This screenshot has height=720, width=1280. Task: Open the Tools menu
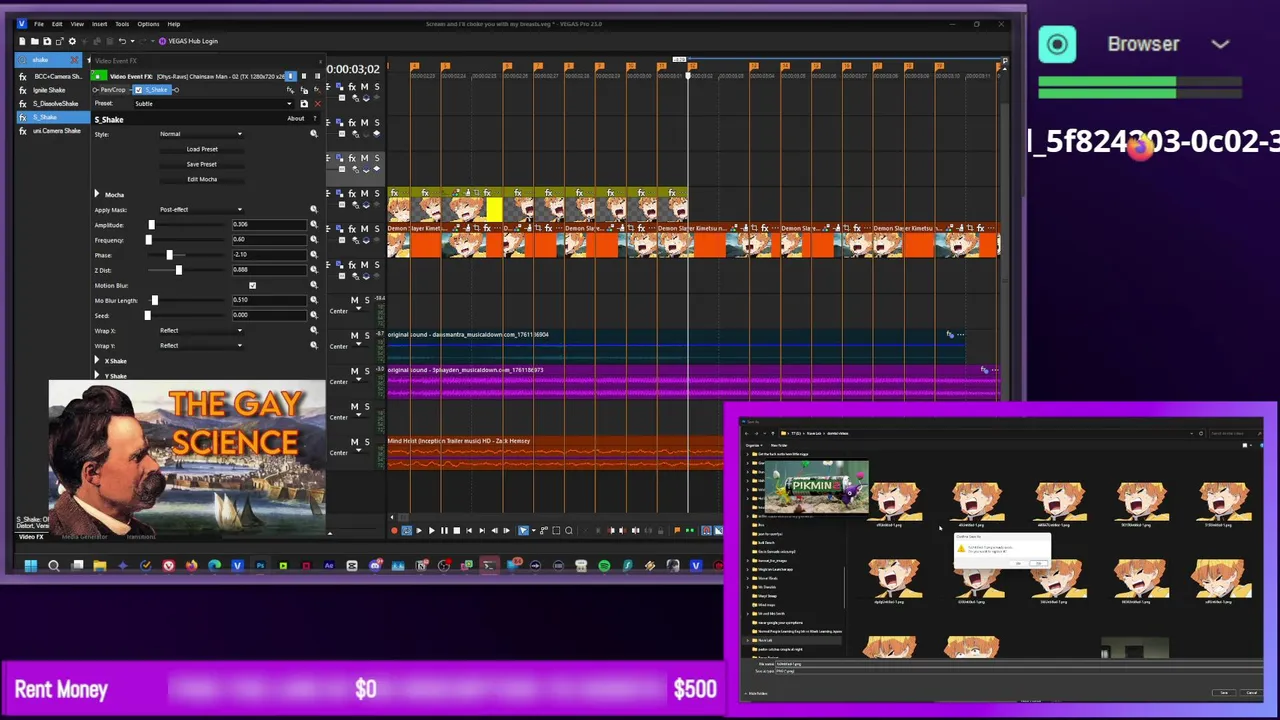pyautogui.click(x=122, y=24)
